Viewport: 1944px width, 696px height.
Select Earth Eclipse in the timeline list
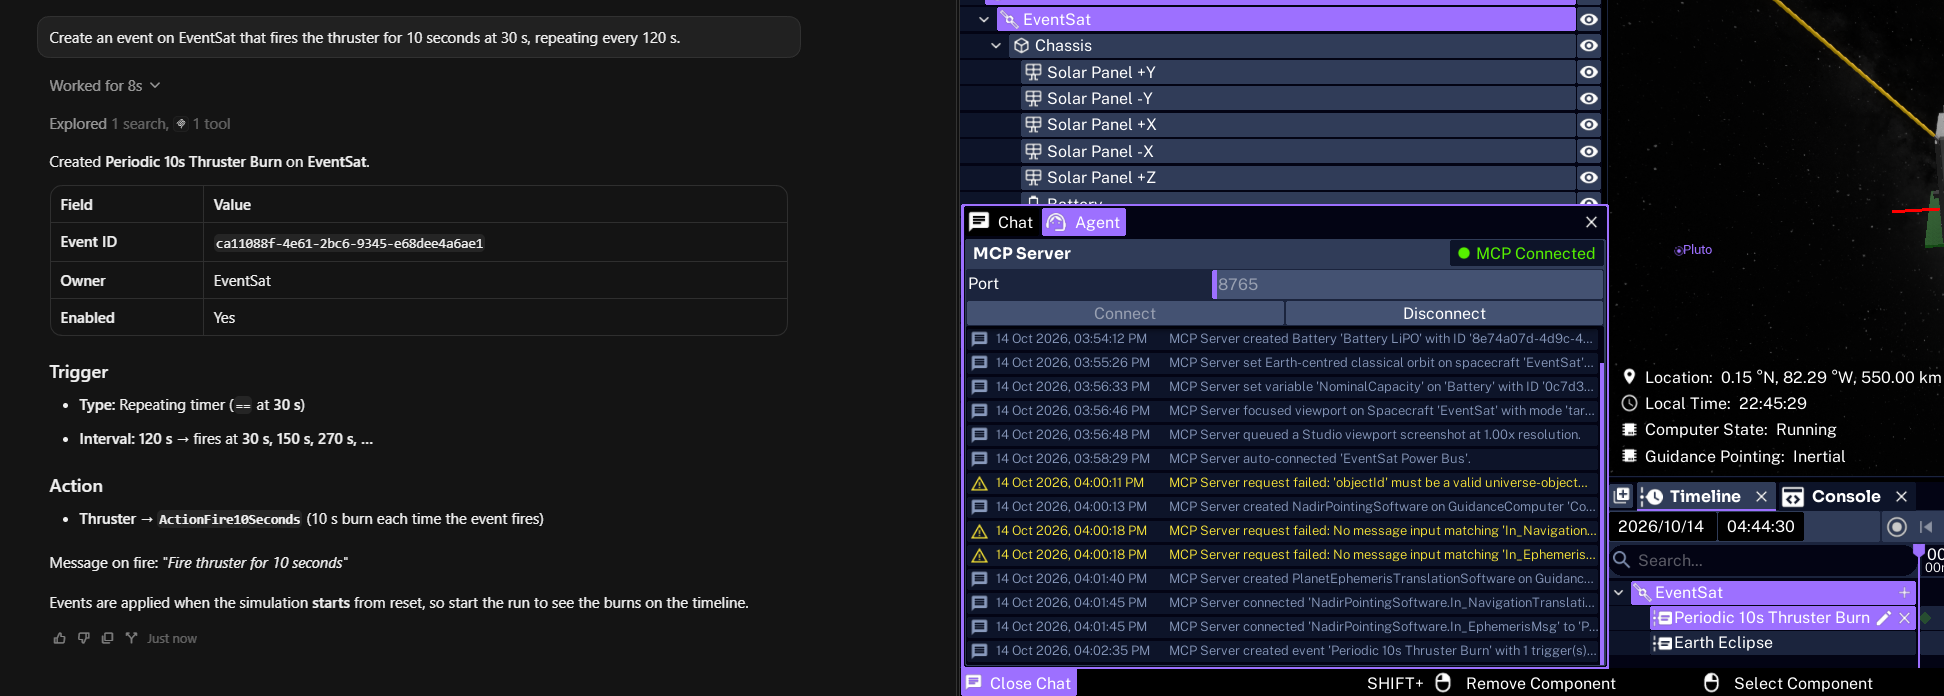(x=1782, y=643)
